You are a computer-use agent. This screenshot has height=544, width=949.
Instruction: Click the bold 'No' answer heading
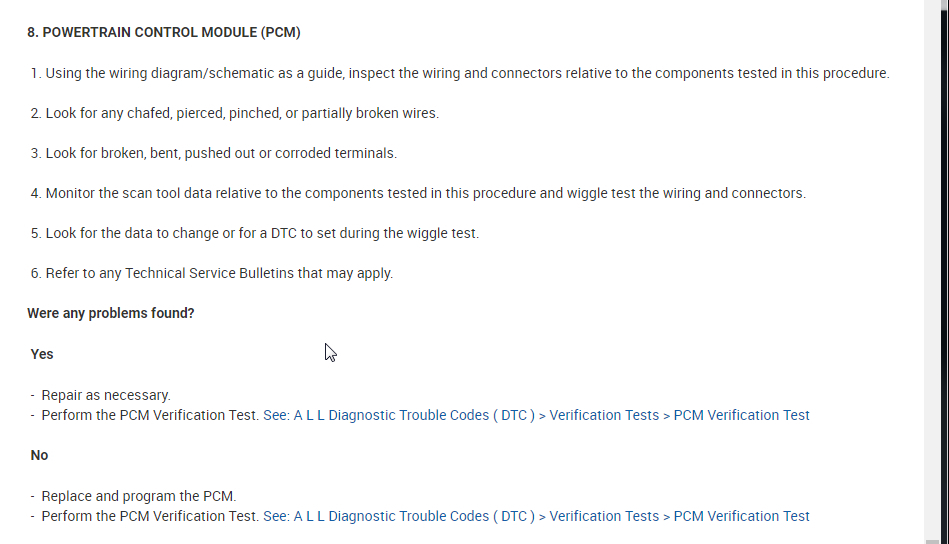tap(40, 455)
